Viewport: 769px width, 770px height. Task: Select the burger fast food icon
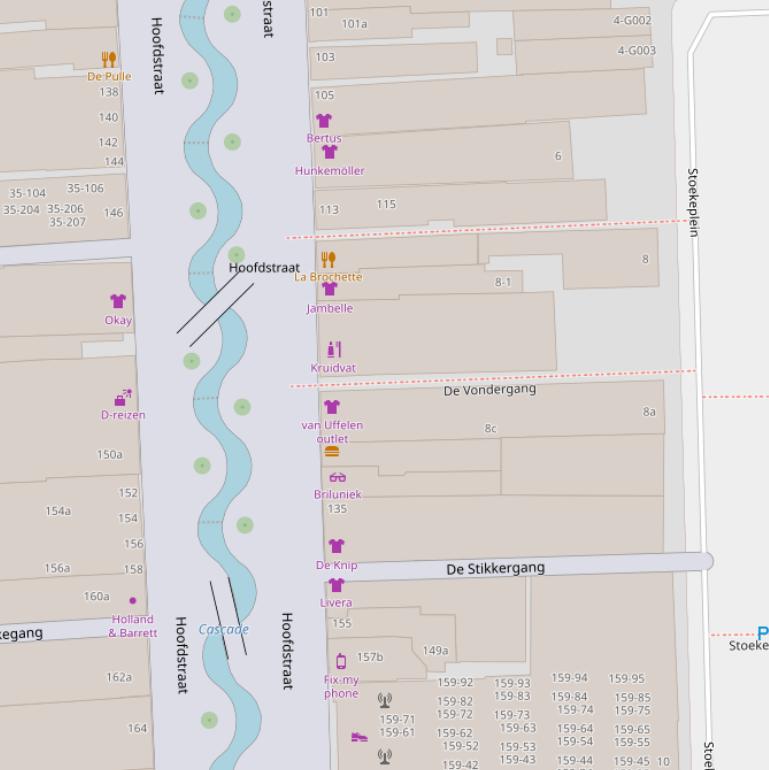tap(332, 452)
